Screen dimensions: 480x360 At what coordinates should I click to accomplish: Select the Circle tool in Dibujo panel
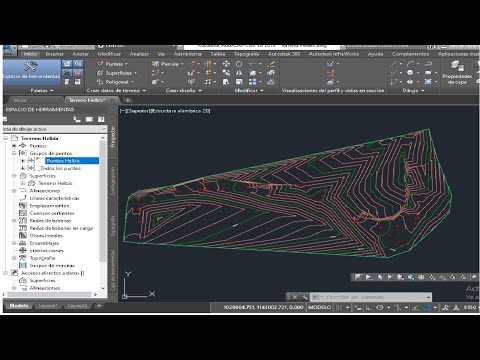point(410,73)
